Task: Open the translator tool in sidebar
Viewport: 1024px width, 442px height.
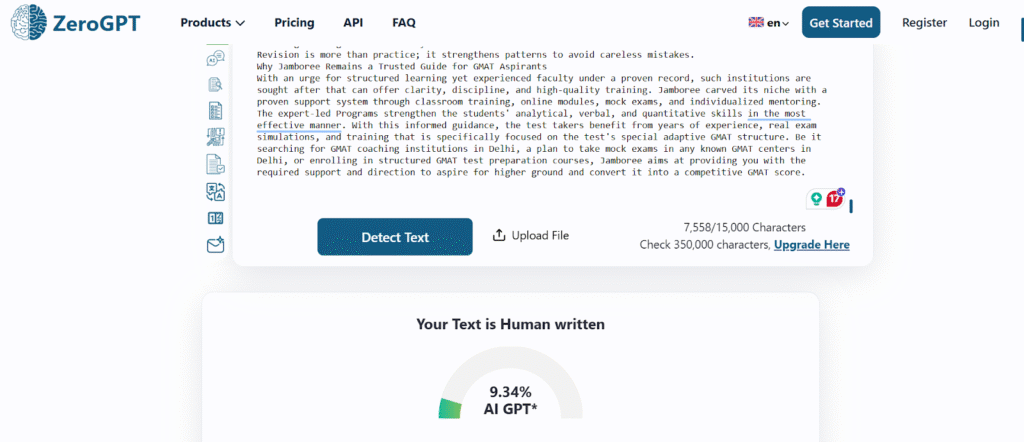Action: [215, 191]
